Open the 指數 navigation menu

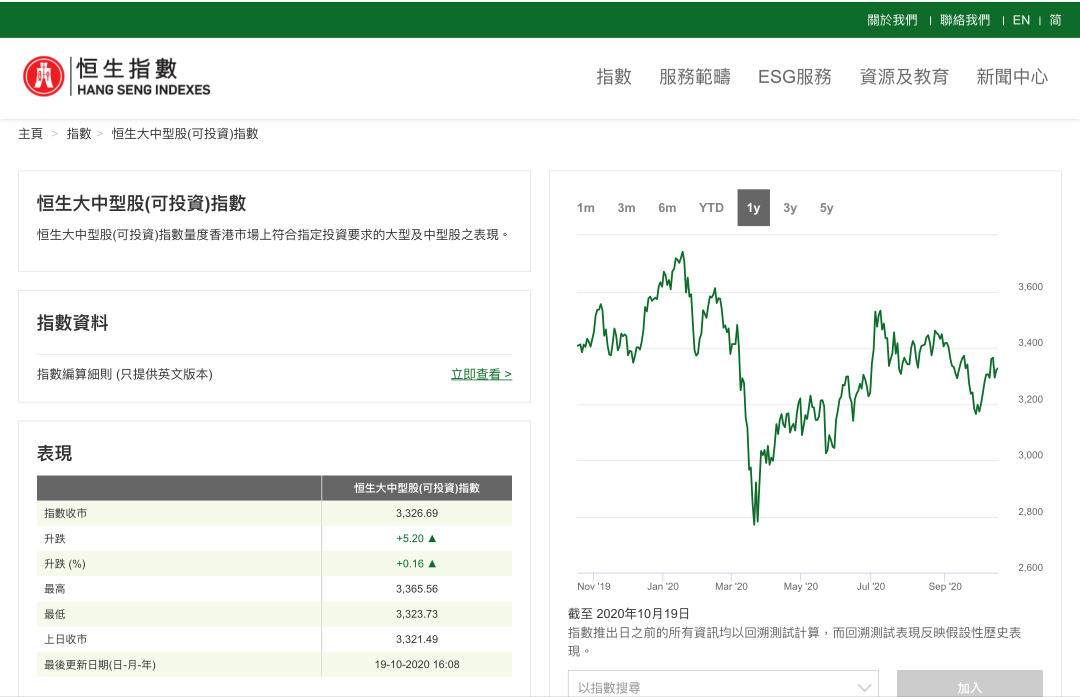click(614, 77)
